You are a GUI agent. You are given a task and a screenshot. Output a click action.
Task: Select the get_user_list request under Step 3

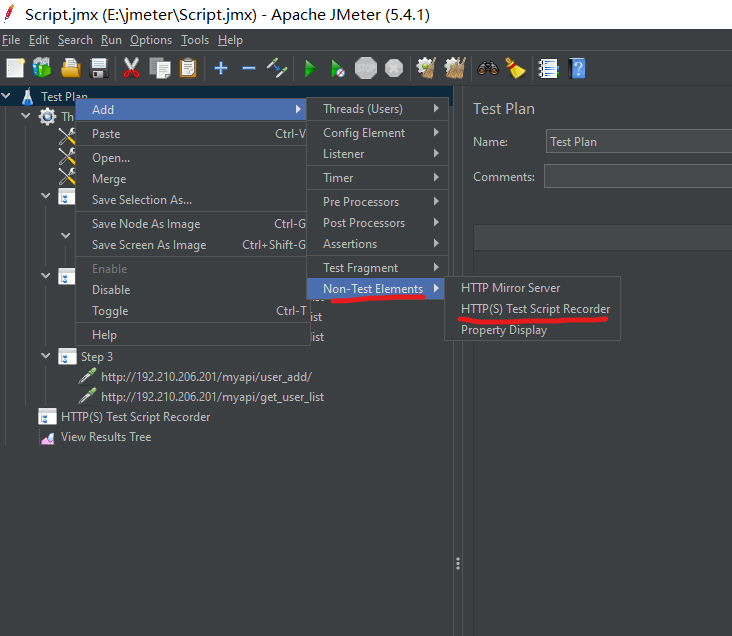coord(212,397)
